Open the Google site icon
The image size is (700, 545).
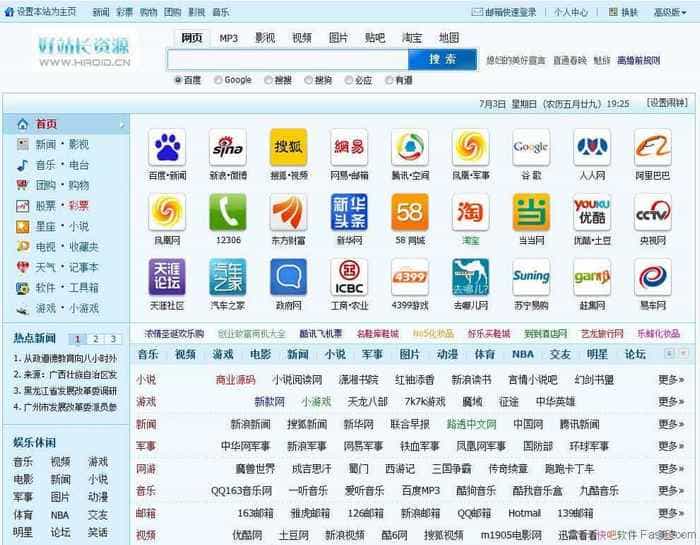[x=531, y=148]
